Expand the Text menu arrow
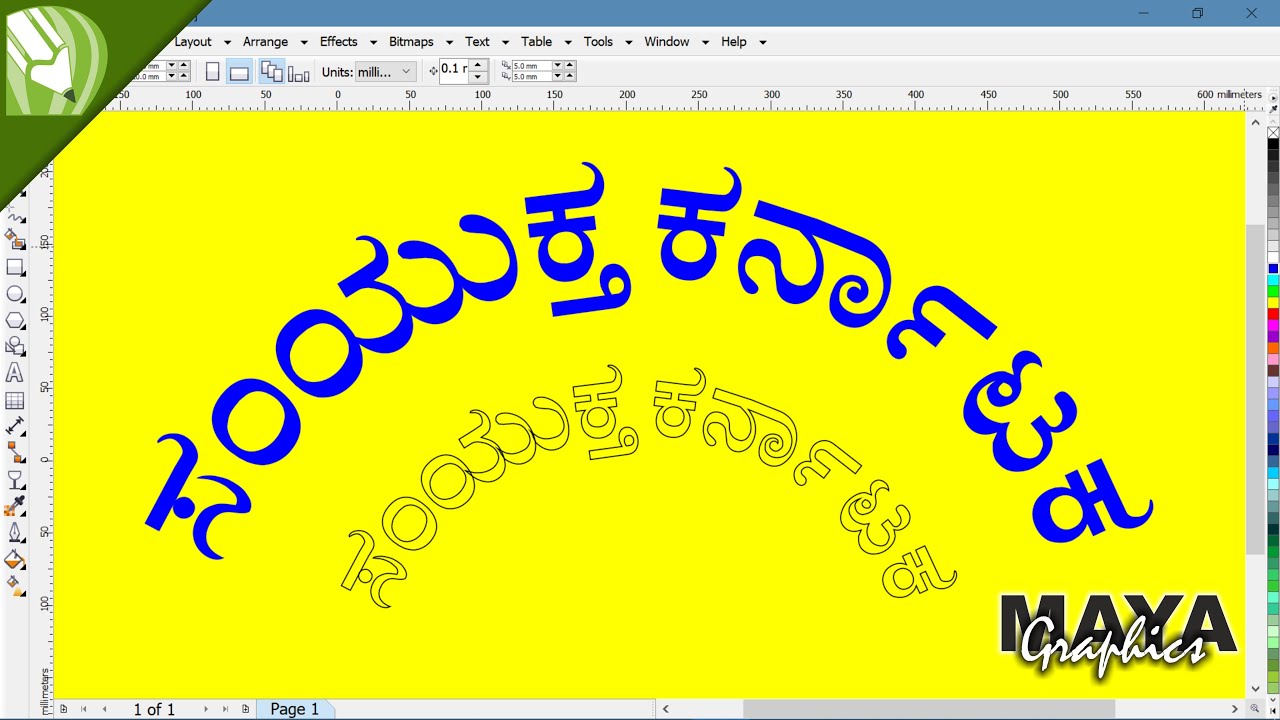The width and height of the screenshot is (1280, 720). (x=505, y=42)
